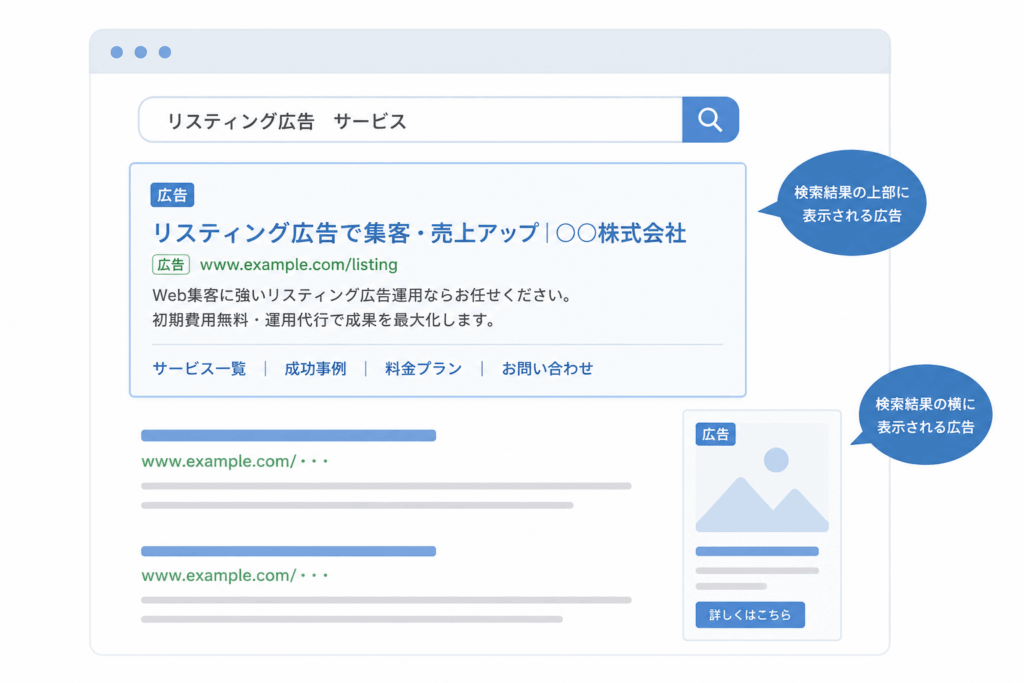Open the お問い合わせ sitelink
Screen dimensions: 1024x683
tap(547, 368)
